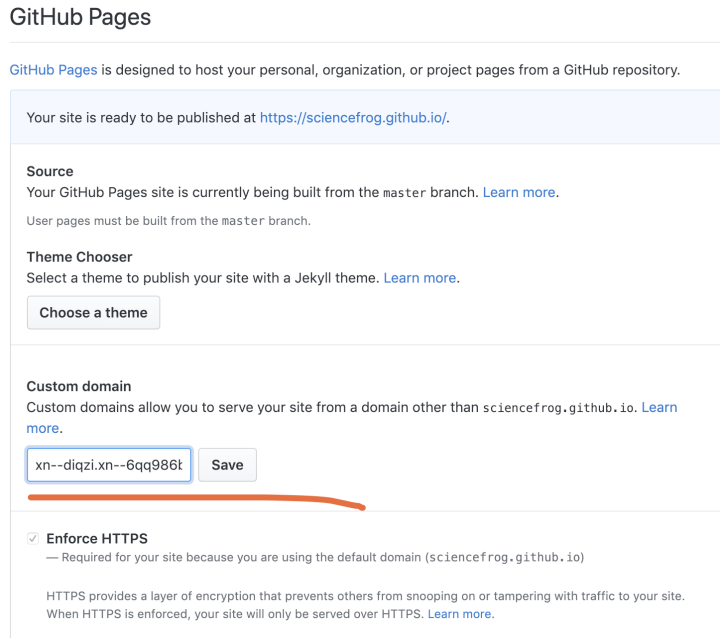
Task: Open the GitHub Pages link in the intro sentence
Action: 53,70
